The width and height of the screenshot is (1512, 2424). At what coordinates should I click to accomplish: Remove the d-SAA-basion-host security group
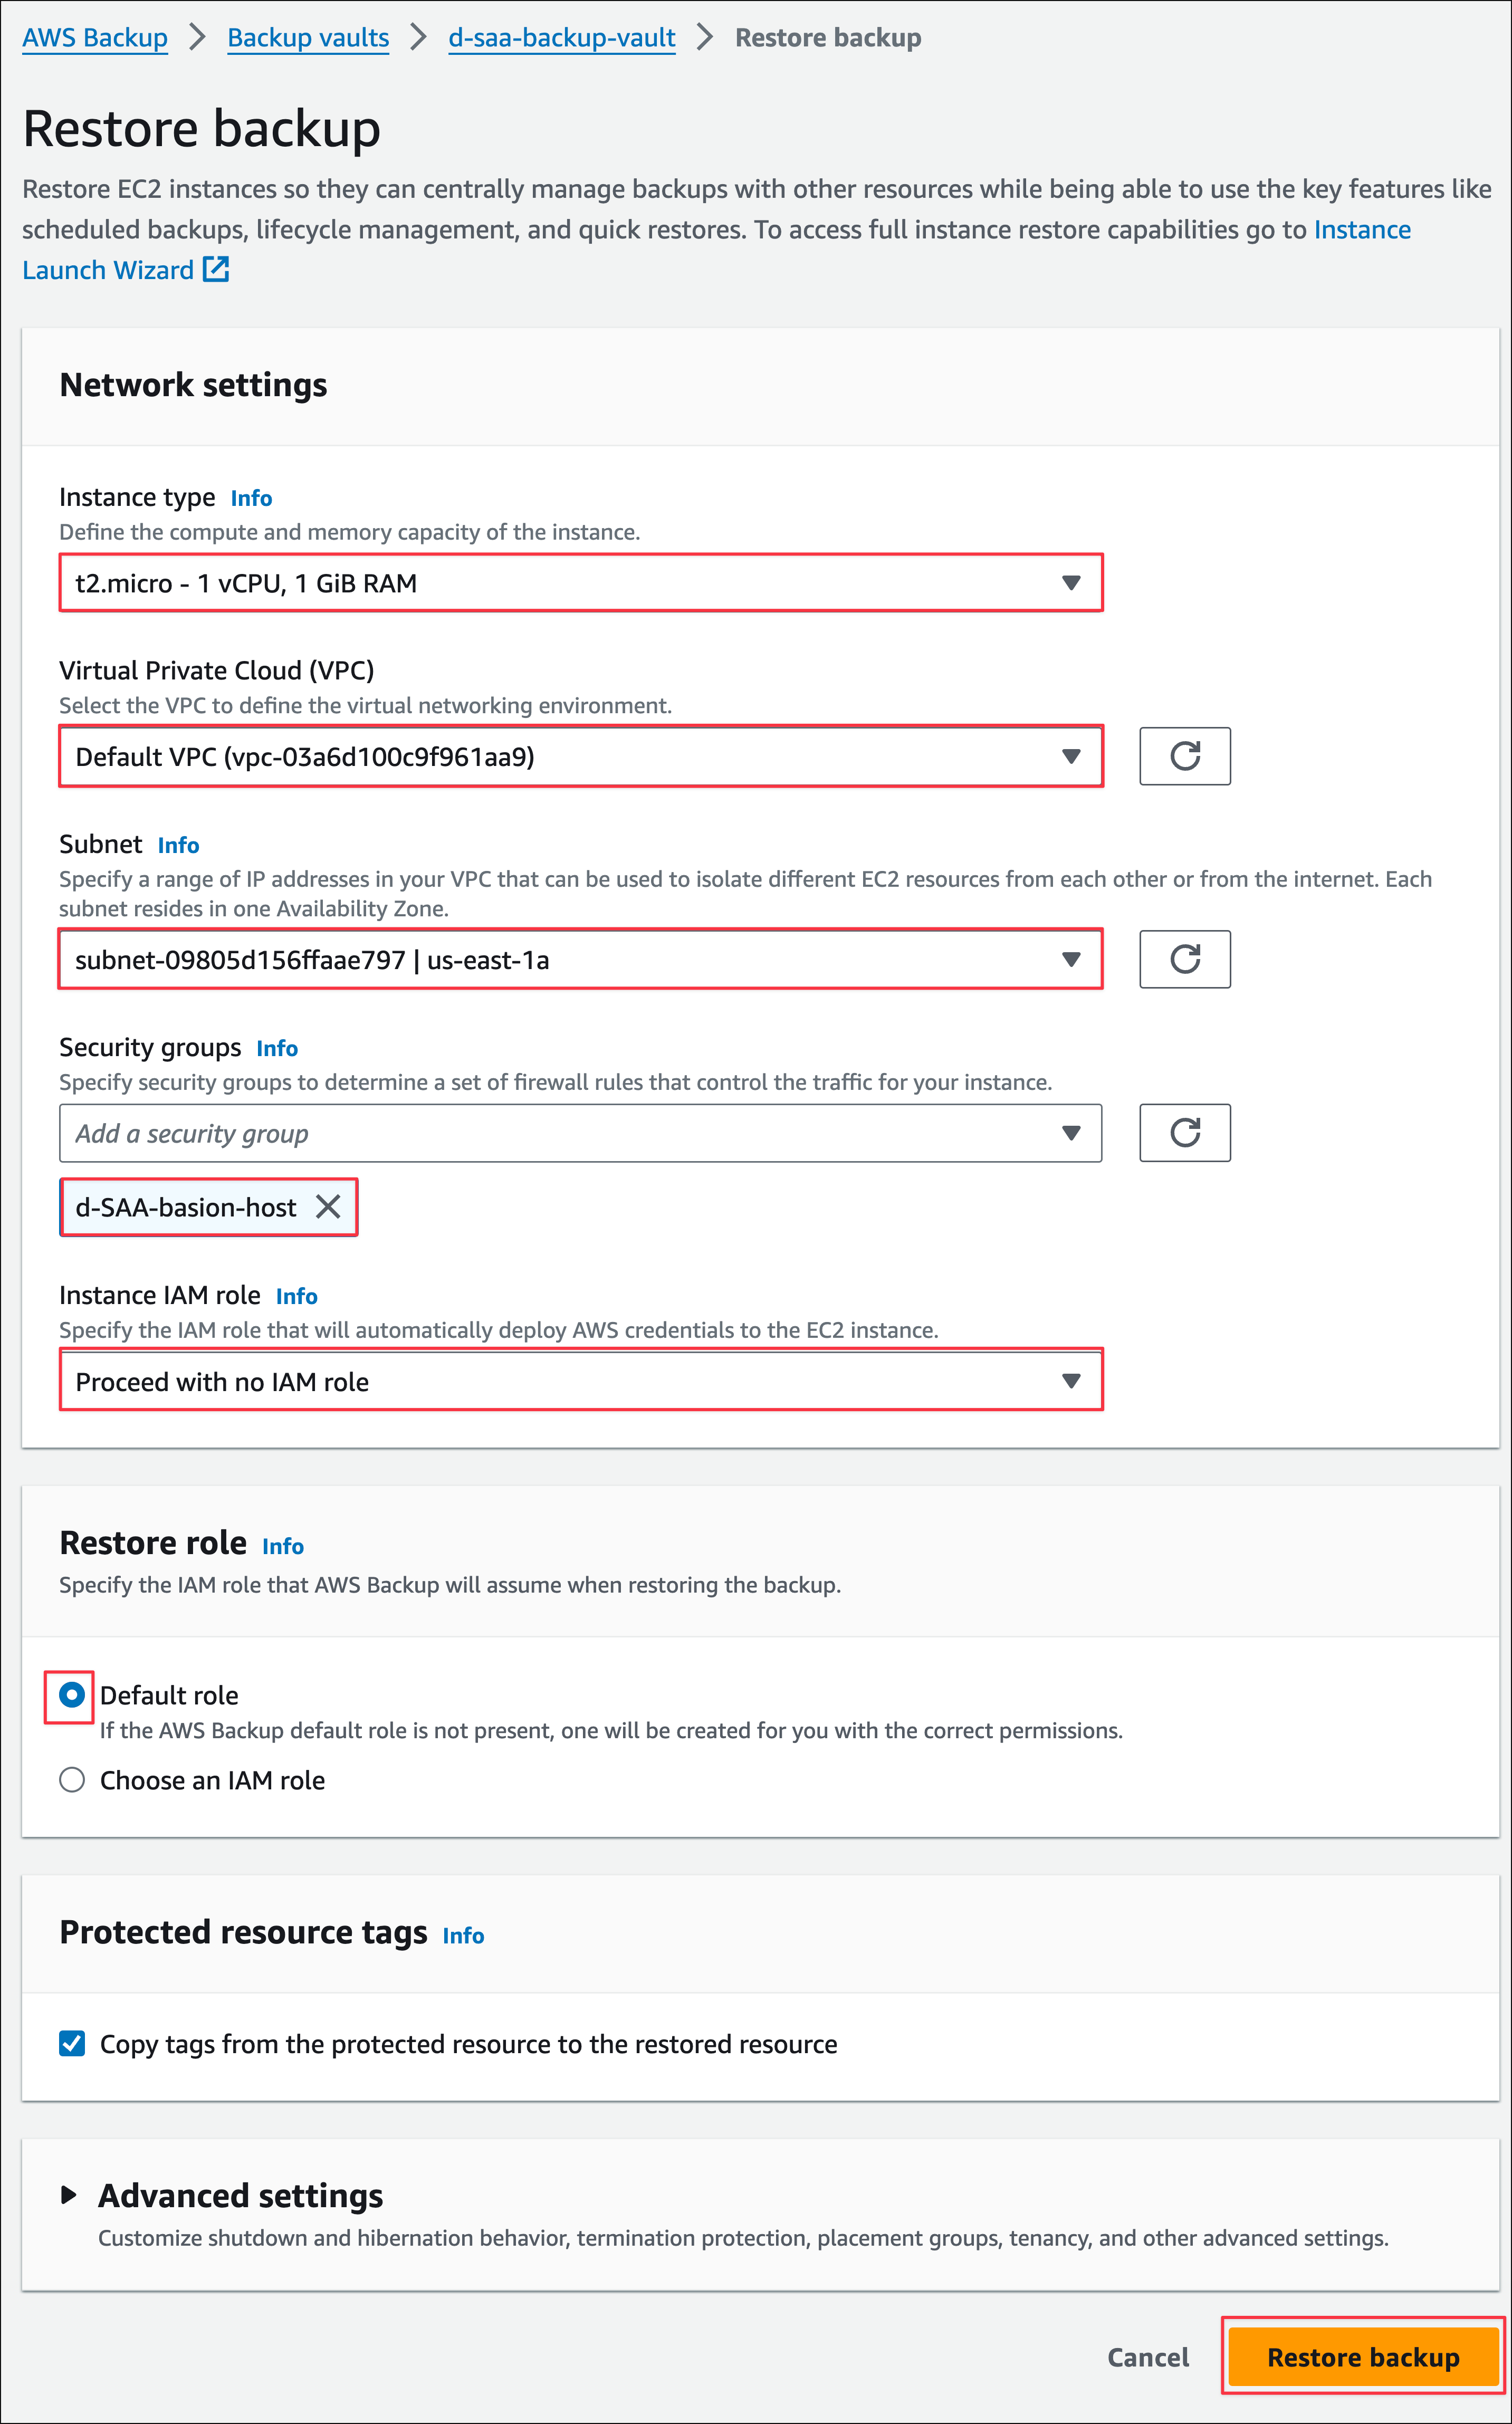pyautogui.click(x=328, y=1207)
